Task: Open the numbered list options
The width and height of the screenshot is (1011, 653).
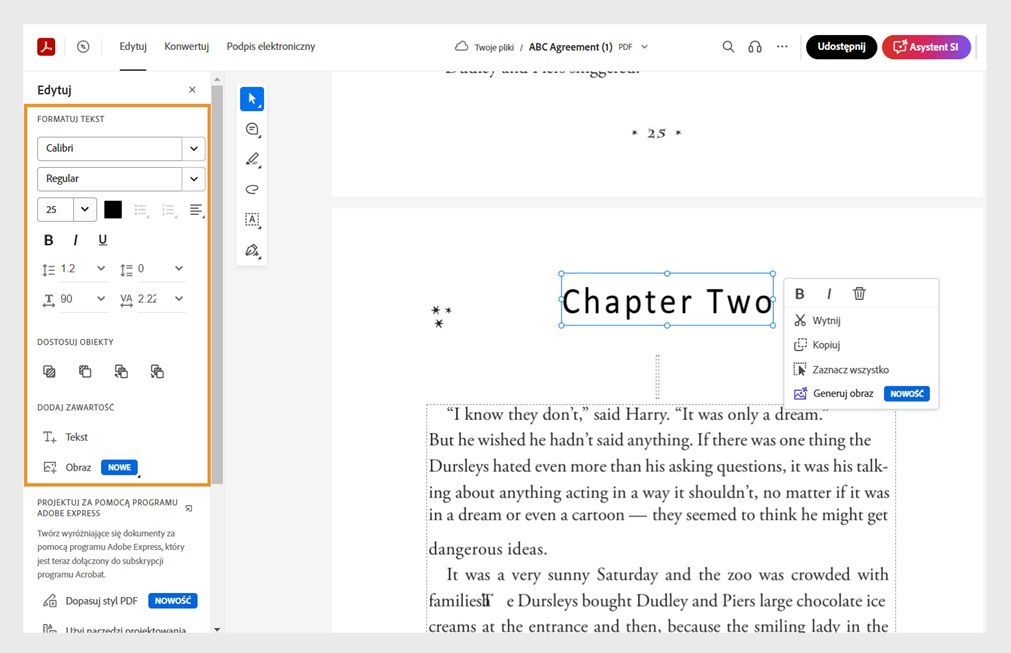Action: coord(168,210)
